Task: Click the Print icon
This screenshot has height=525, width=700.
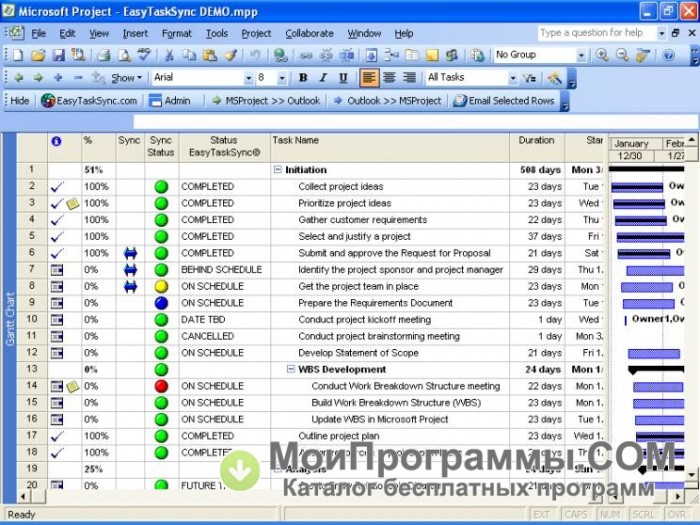Action: pos(104,55)
